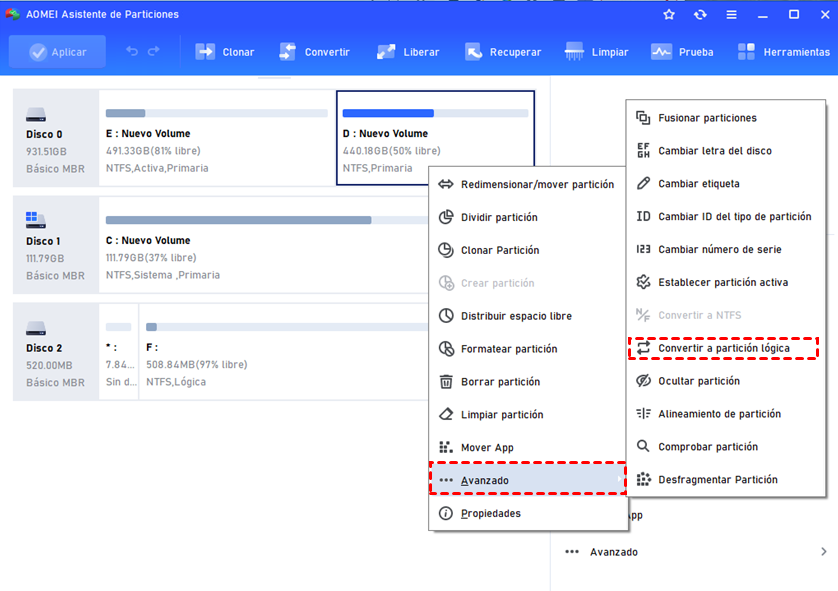The width and height of the screenshot is (838, 591).
Task: Select partition E: Nuevo Volume
Action: [217, 138]
